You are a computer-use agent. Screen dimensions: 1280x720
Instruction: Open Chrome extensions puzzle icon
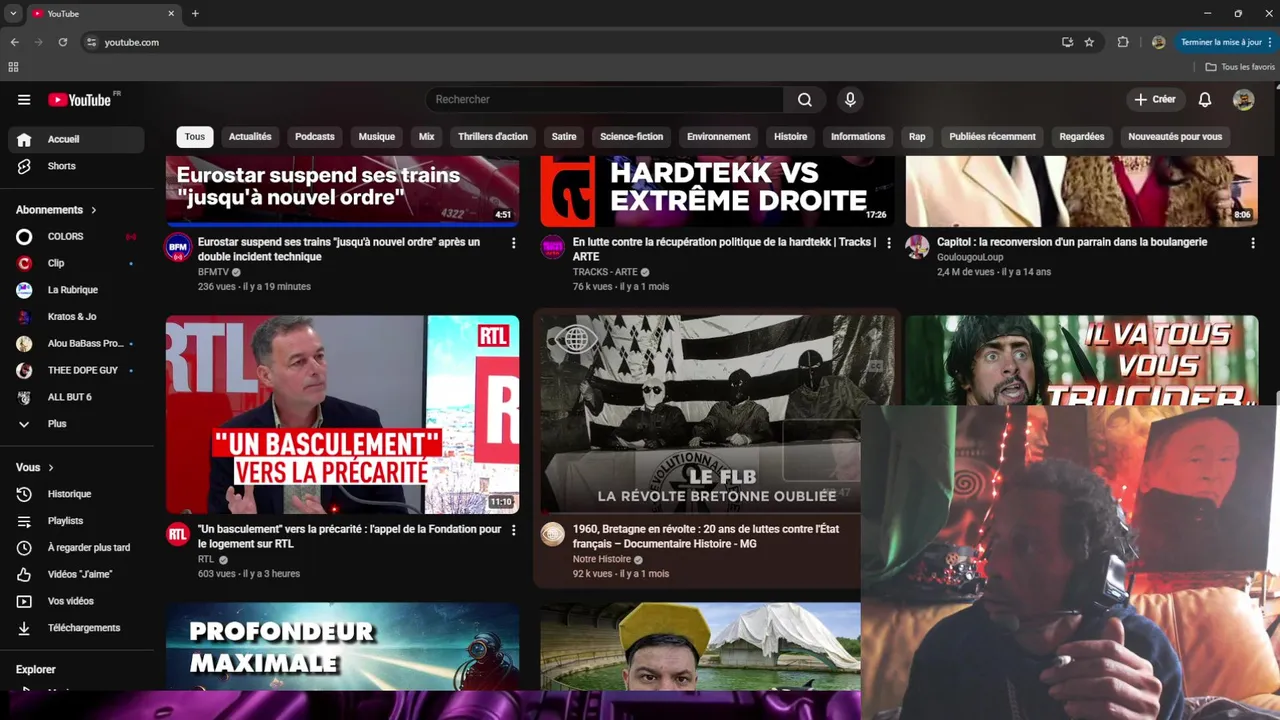(x=1123, y=42)
